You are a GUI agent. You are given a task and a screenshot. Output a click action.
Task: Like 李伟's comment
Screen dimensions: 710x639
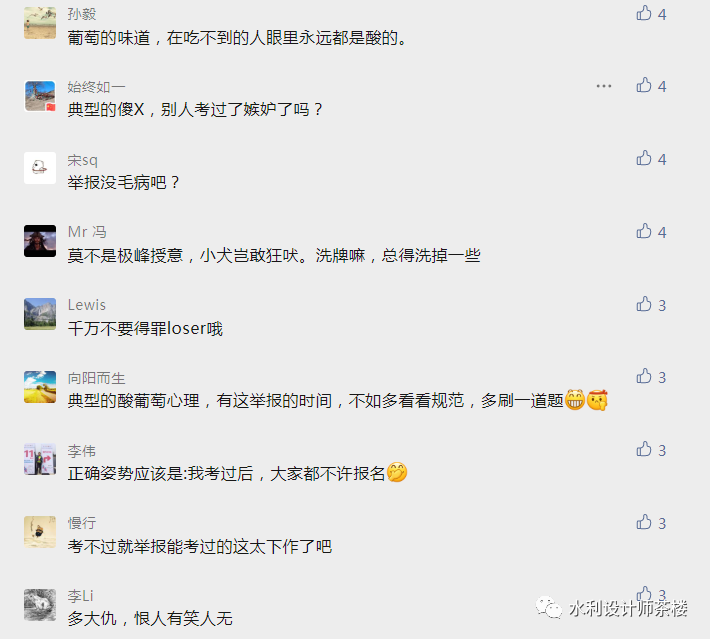point(643,449)
